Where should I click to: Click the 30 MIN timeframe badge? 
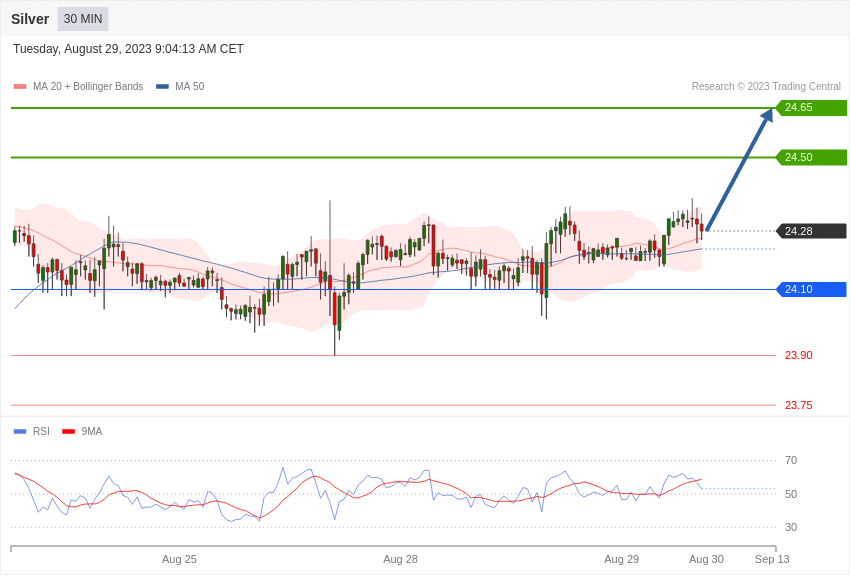tap(83, 19)
